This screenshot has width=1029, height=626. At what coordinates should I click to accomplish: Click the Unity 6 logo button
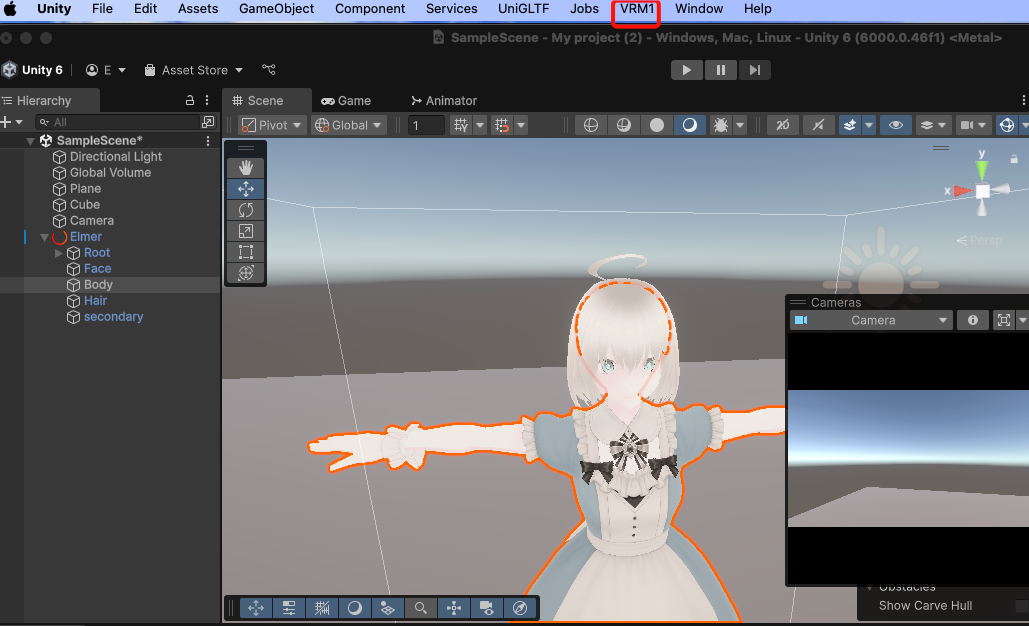click(33, 70)
